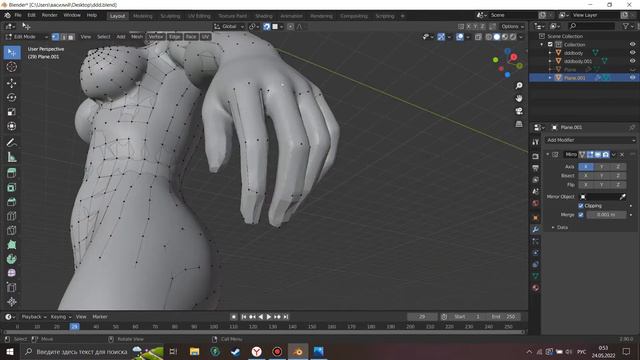Hide dddbody.001 object with eye icon
Screen dimensions: 640x360
tap(632, 61)
